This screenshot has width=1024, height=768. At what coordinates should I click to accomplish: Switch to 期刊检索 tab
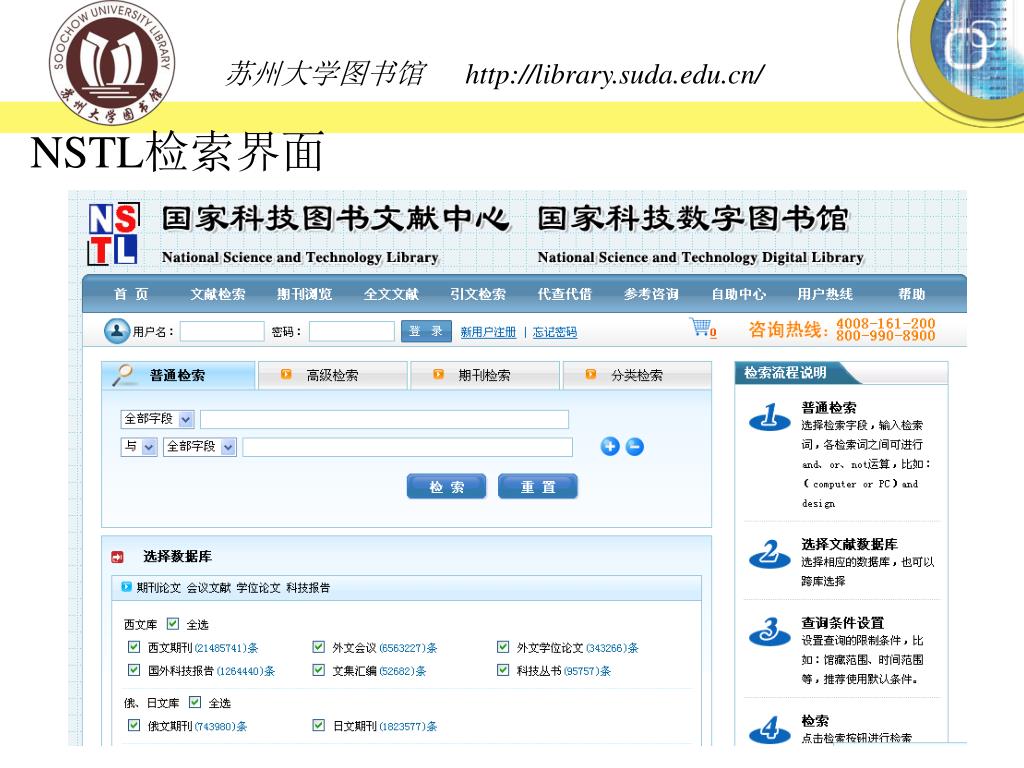click(x=485, y=376)
